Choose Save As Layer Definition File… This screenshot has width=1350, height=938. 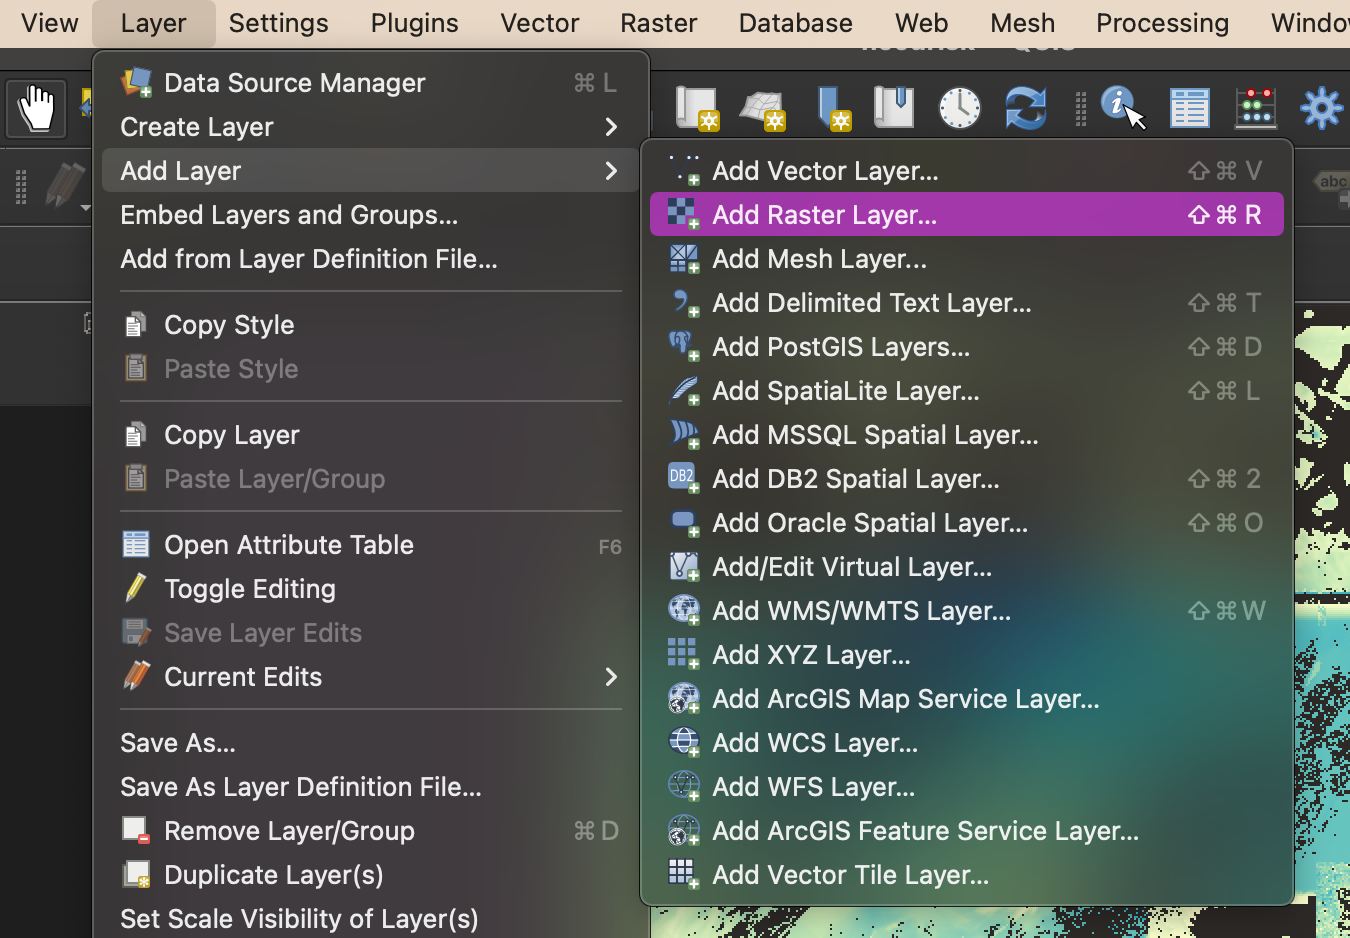(370, 787)
